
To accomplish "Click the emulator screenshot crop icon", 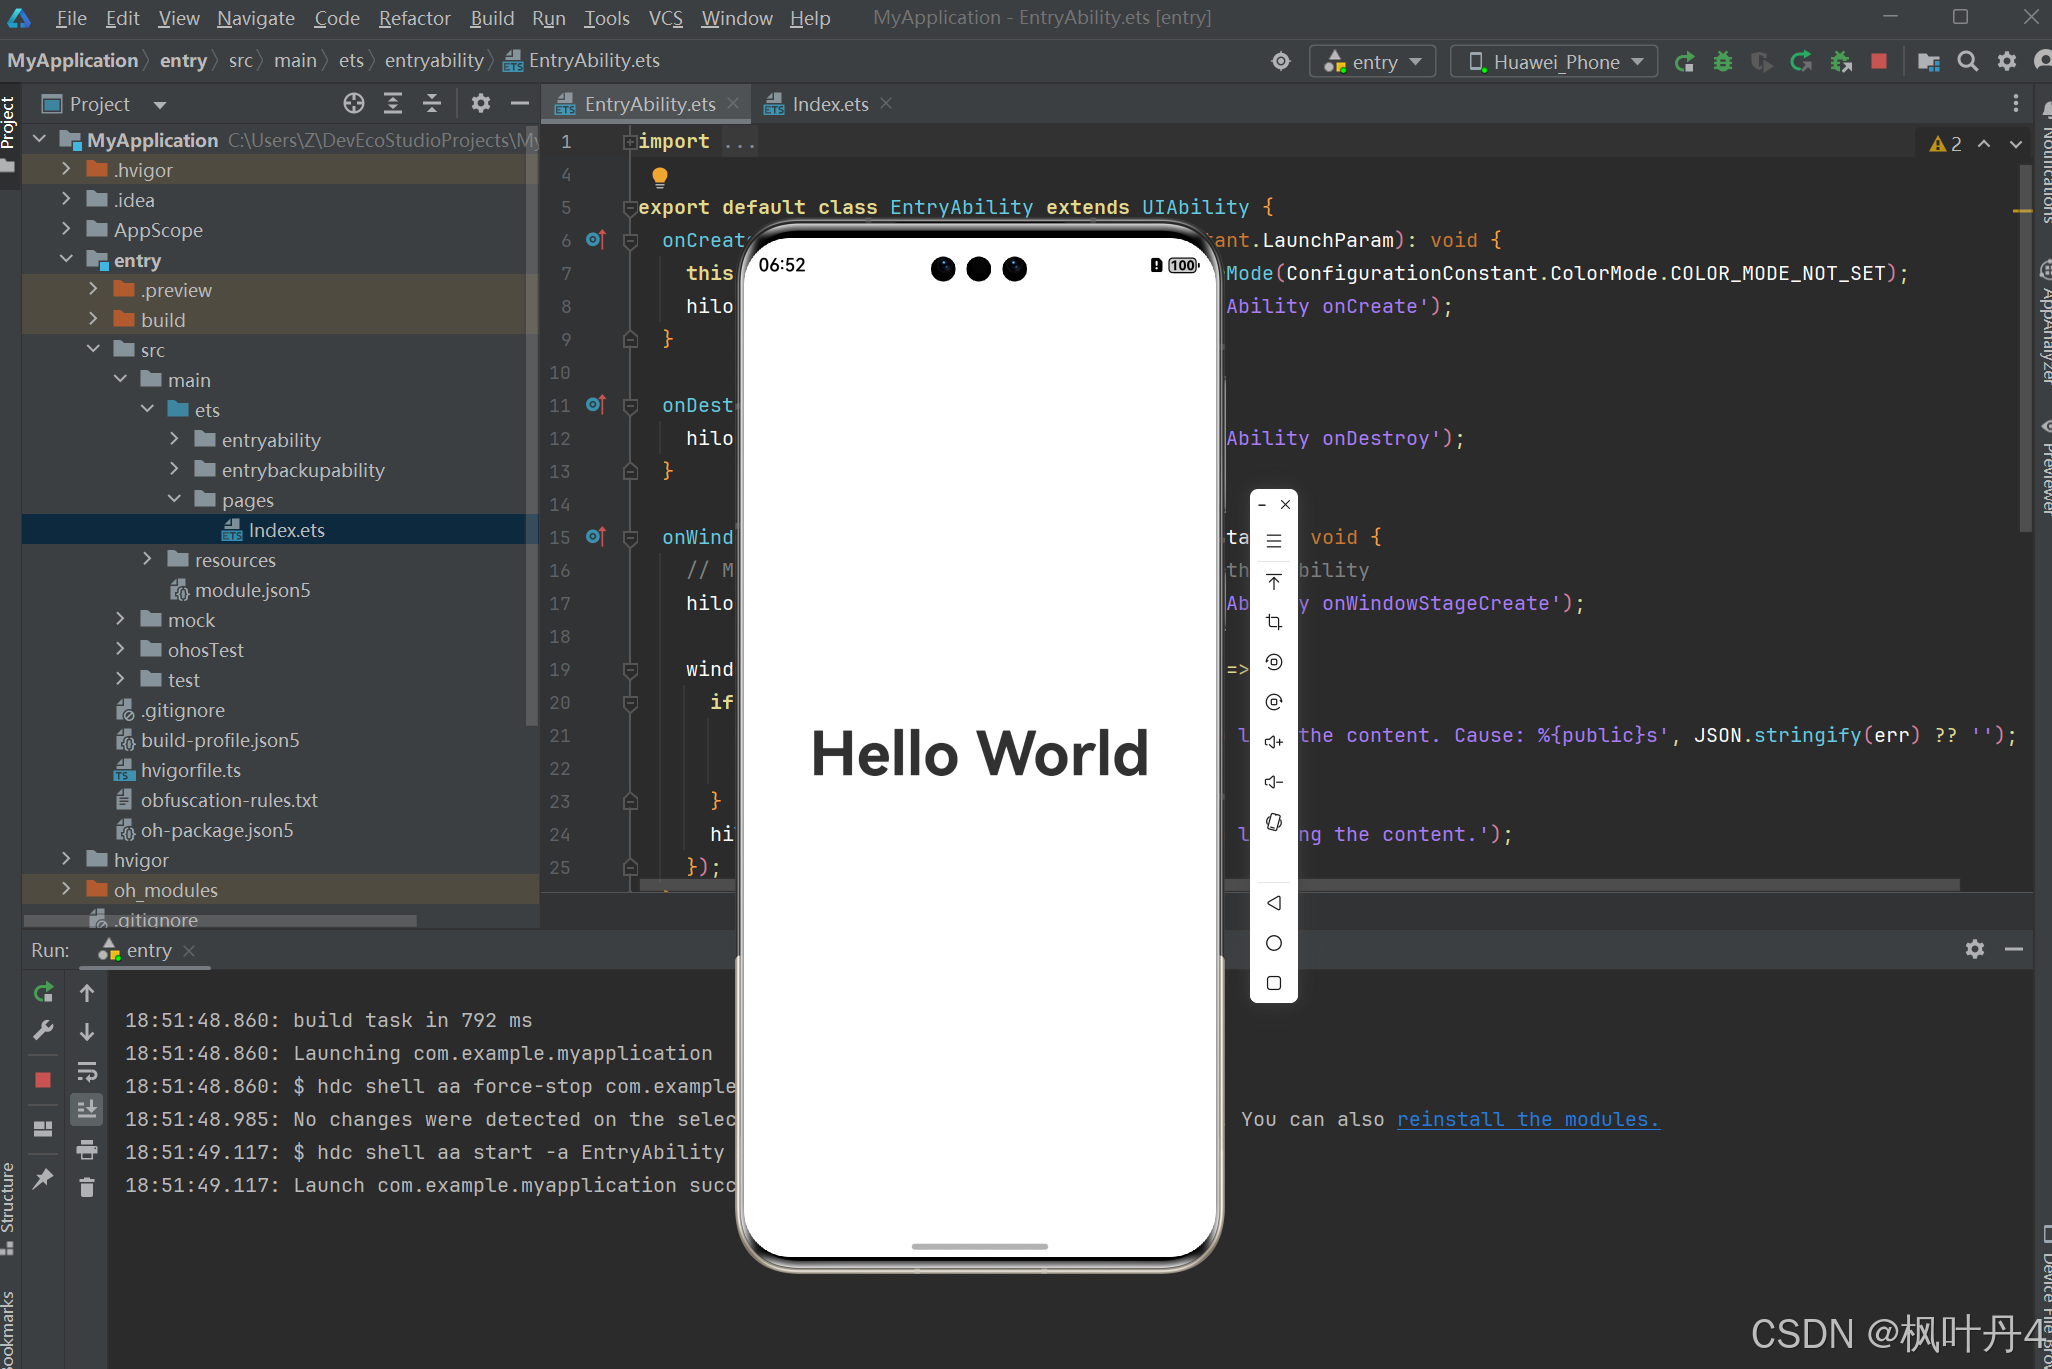I will pos(1273,622).
